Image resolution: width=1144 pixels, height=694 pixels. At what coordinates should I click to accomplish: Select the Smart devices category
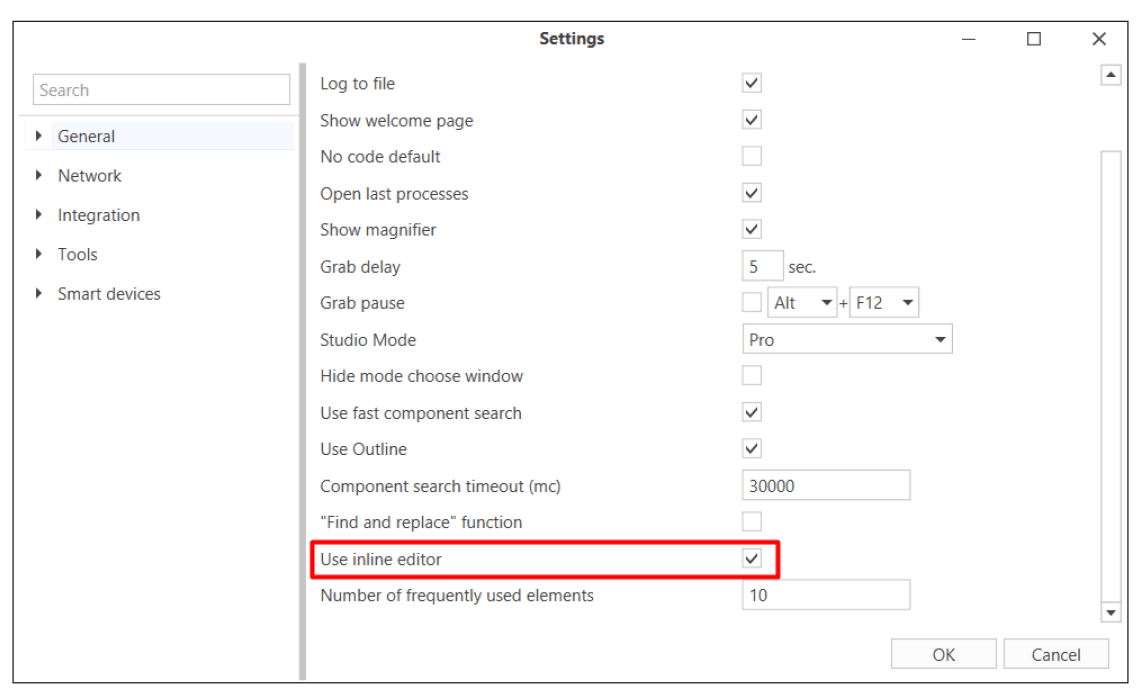pyautogui.click(x=108, y=294)
